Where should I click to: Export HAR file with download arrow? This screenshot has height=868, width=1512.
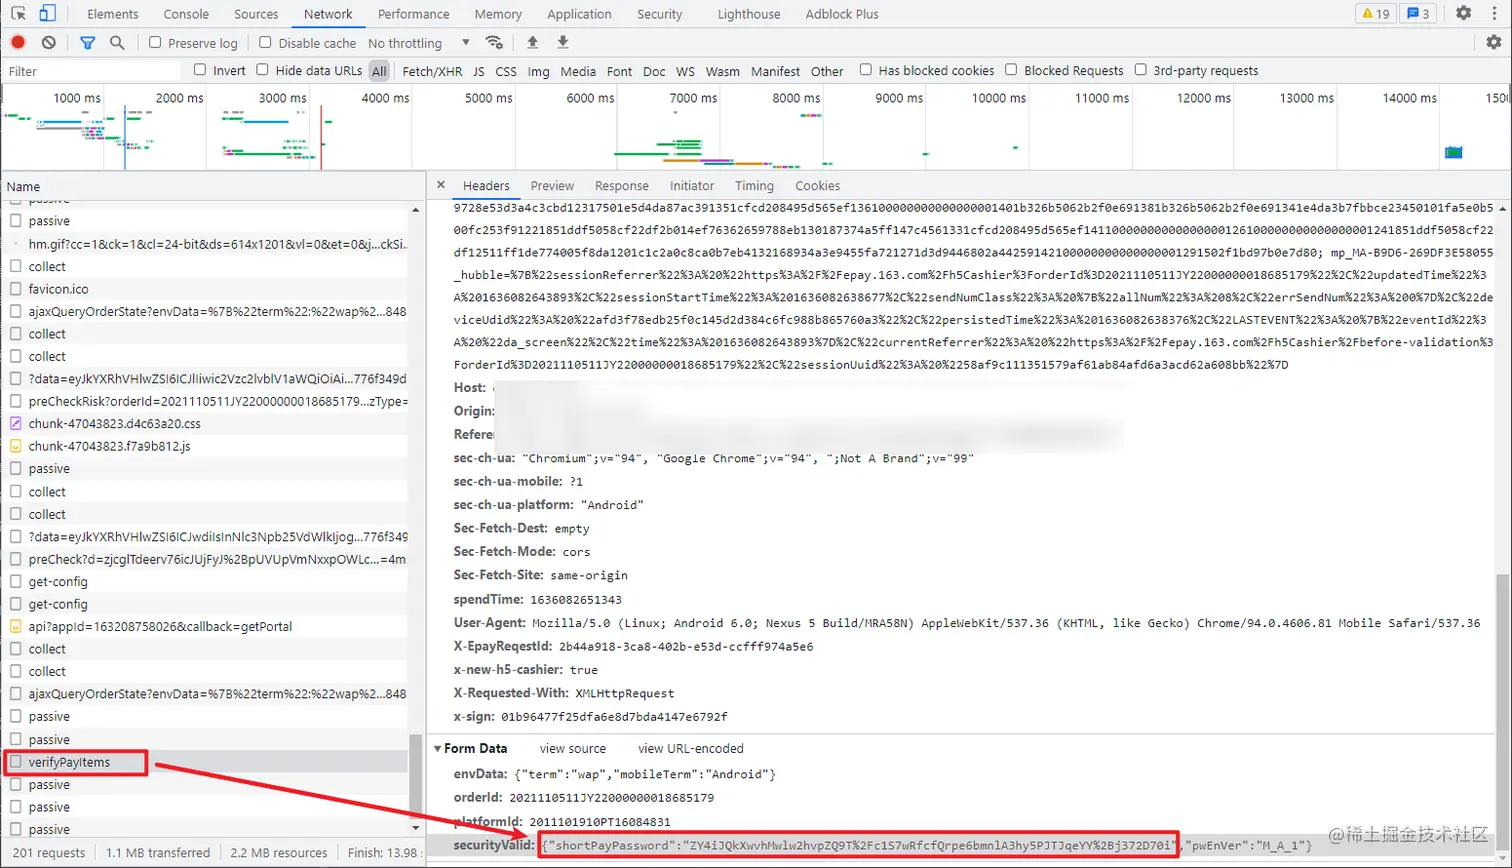(563, 43)
